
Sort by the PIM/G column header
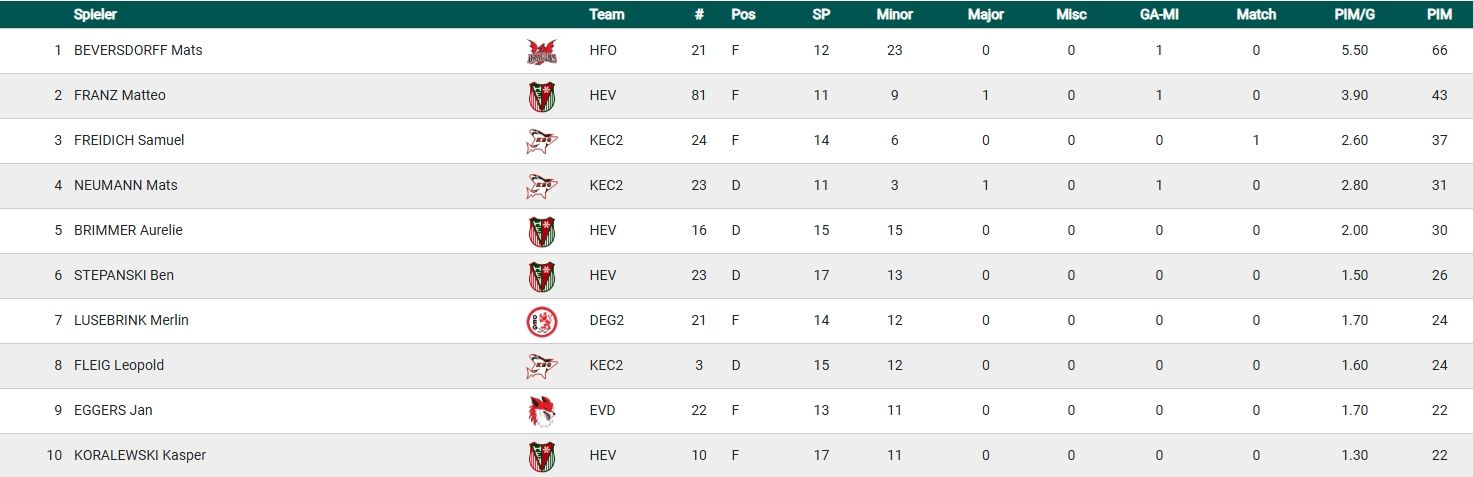pos(1354,15)
